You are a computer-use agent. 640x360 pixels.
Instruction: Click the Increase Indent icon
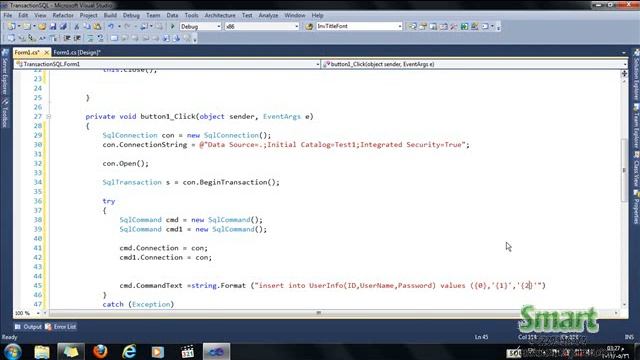[77, 38]
